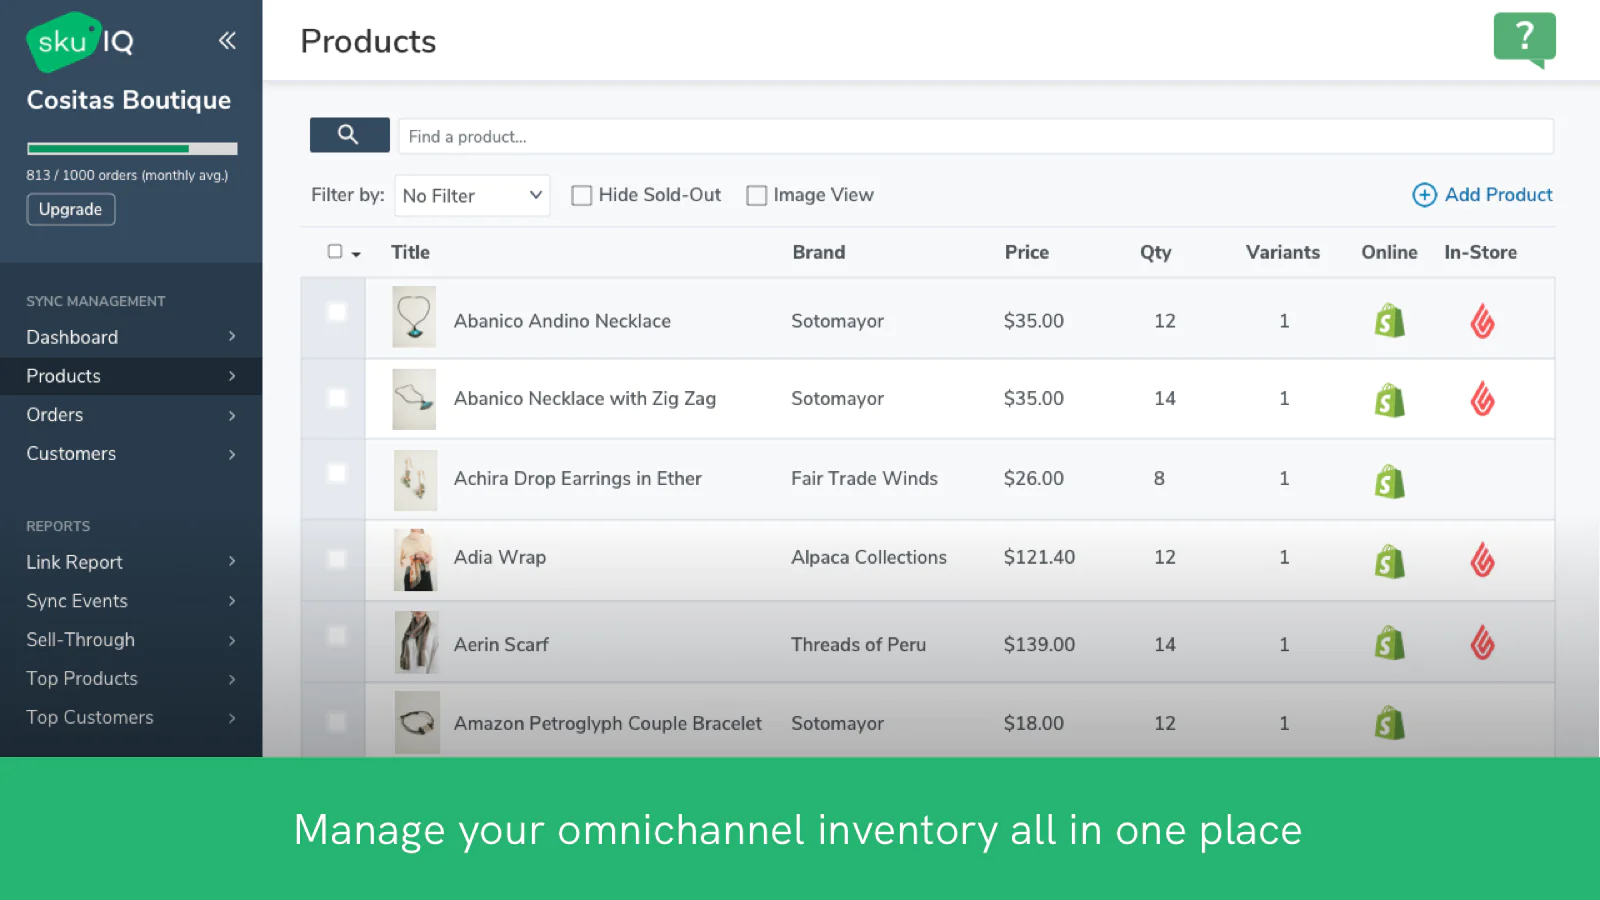1600x900 pixels.
Task: Open Orders in the sidebar menu
Action: tap(55, 415)
